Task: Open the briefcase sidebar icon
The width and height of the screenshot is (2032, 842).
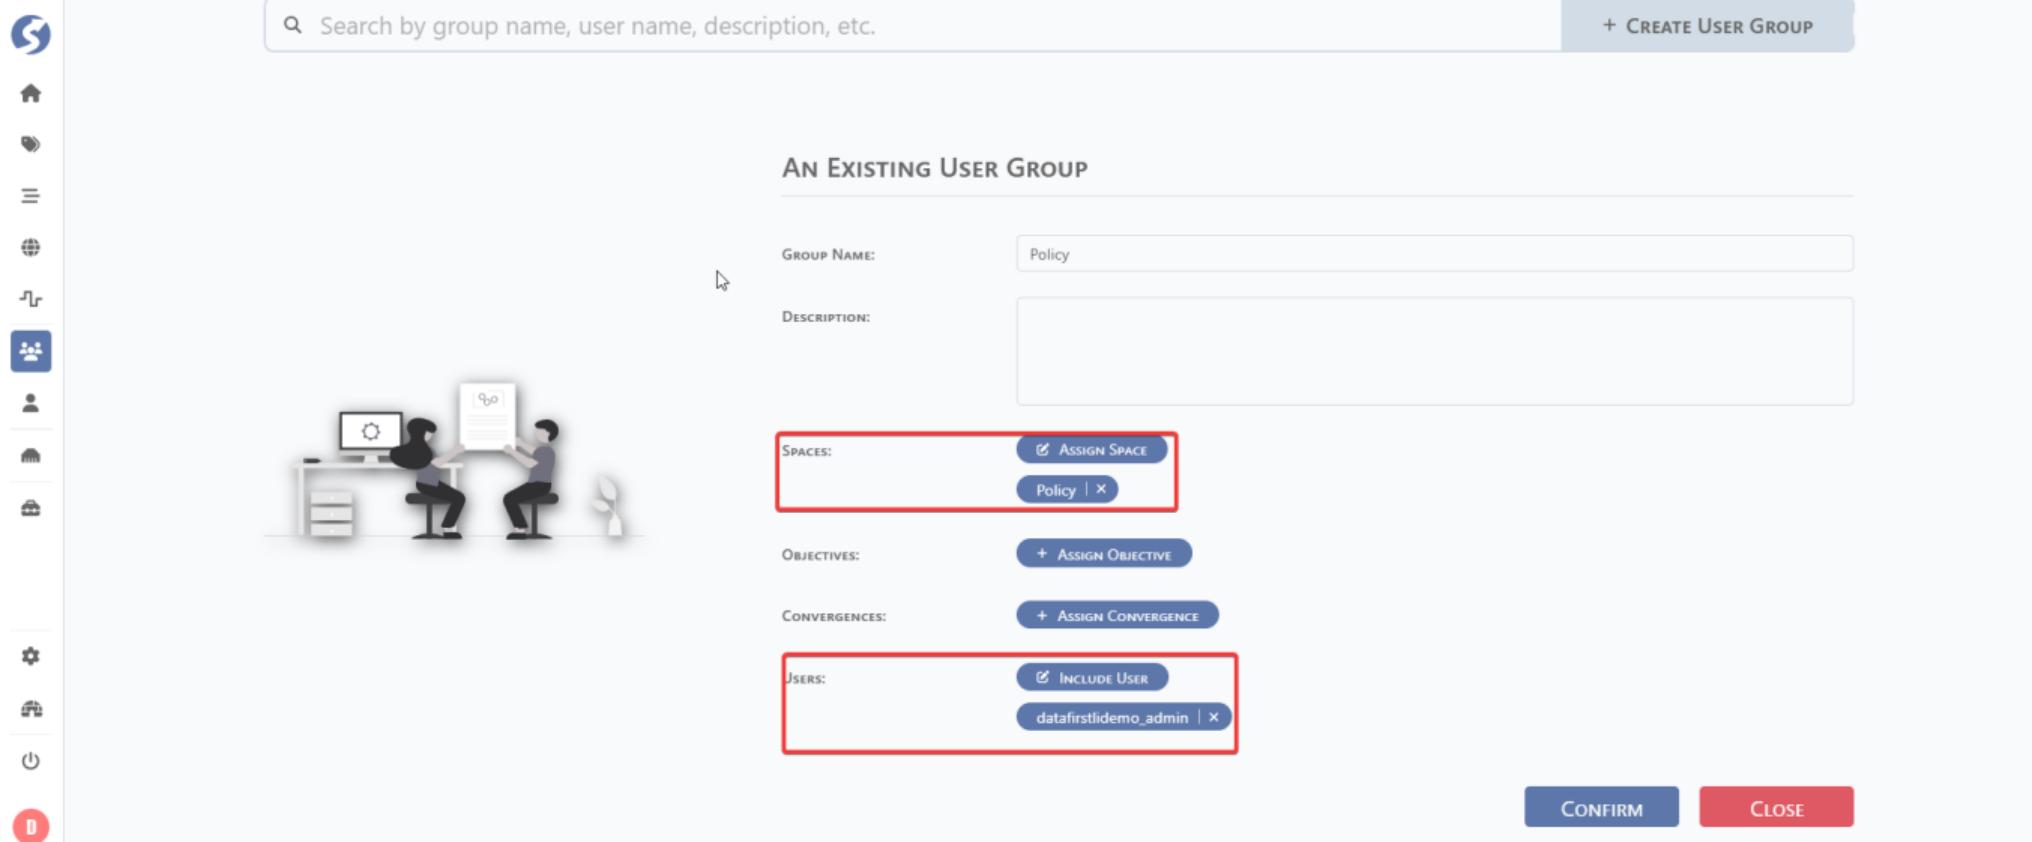Action: tap(31, 508)
